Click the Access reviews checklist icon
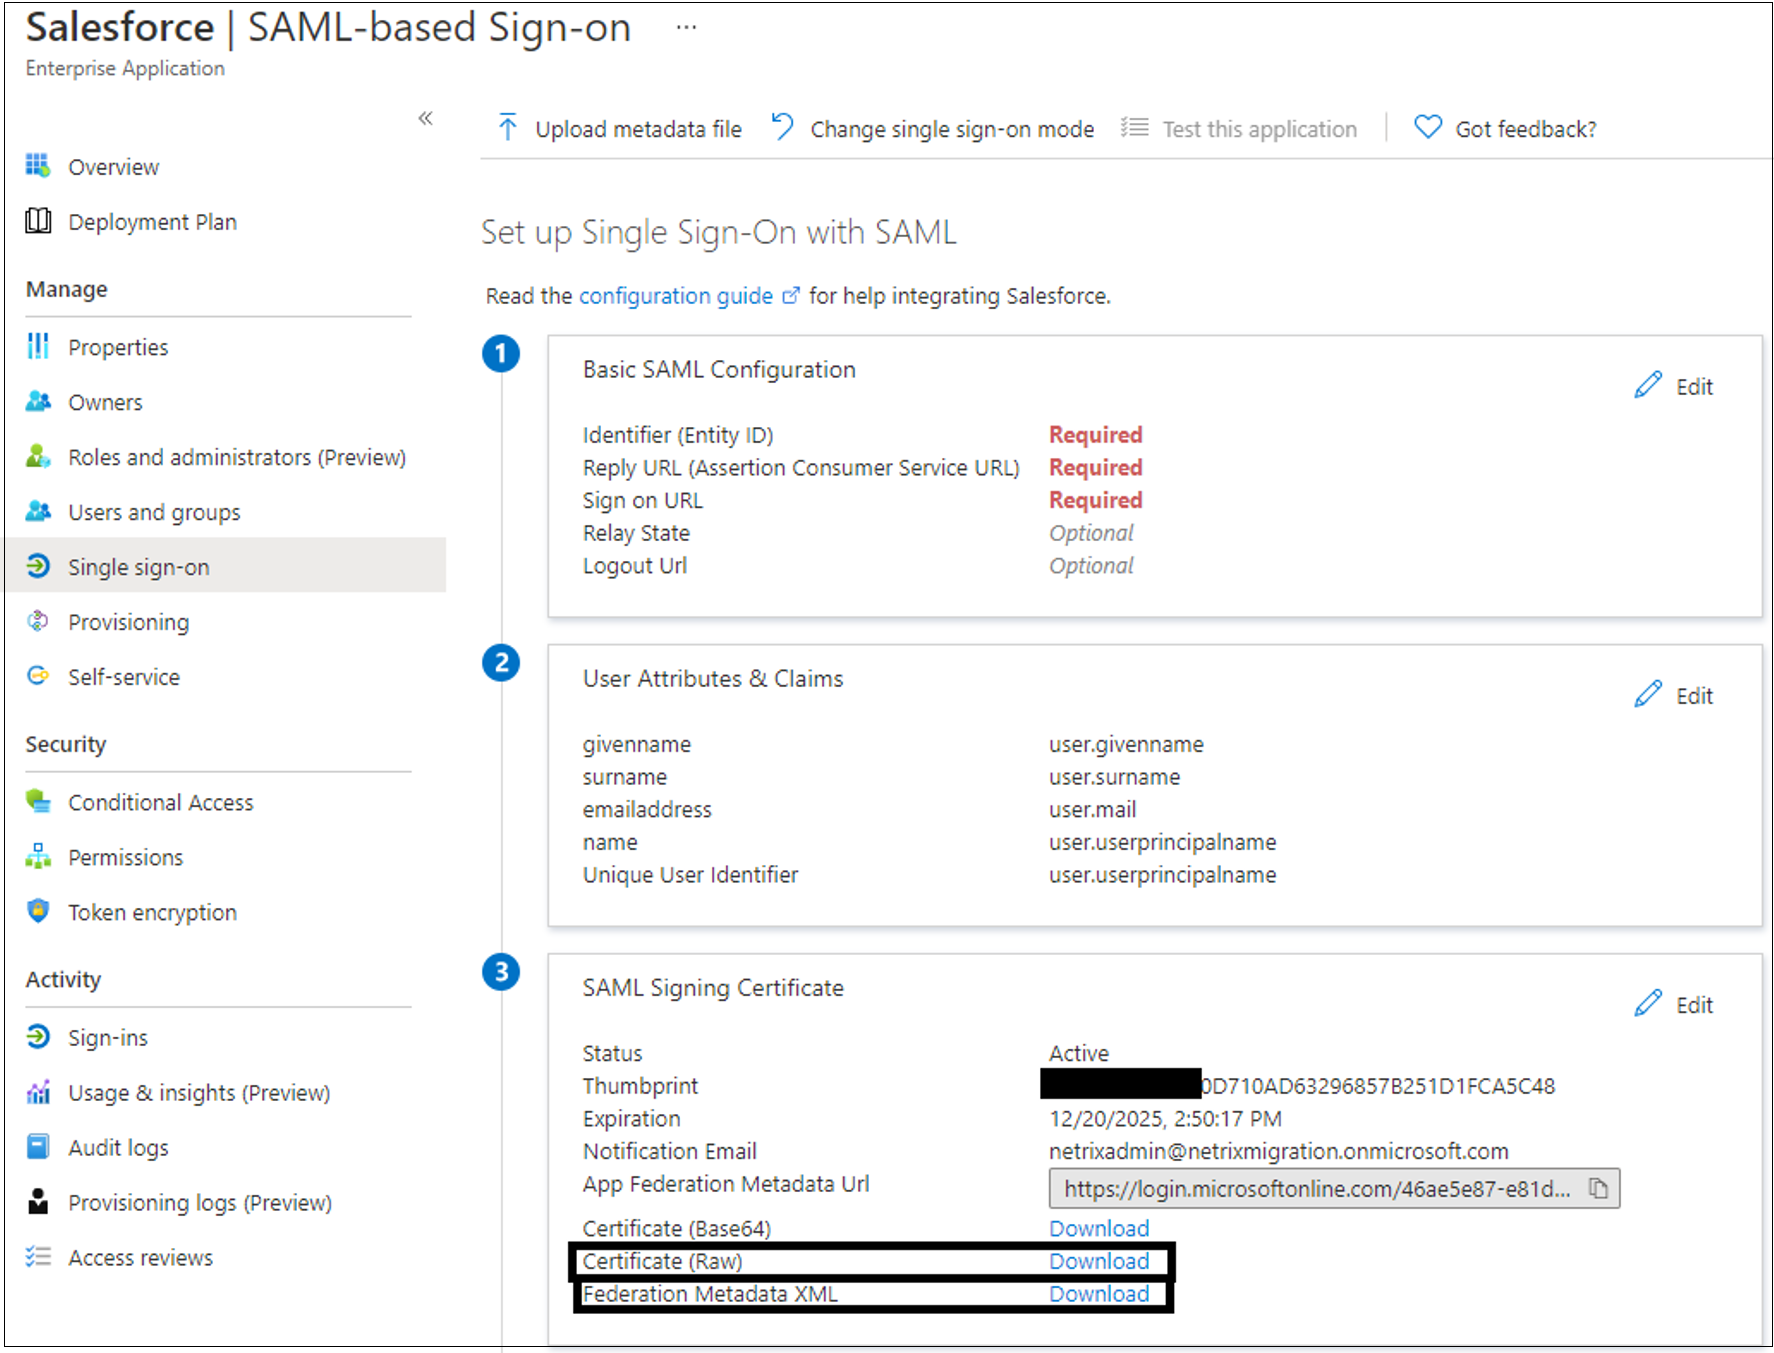Image resolution: width=1774 pixels, height=1353 pixels. point(38,1256)
